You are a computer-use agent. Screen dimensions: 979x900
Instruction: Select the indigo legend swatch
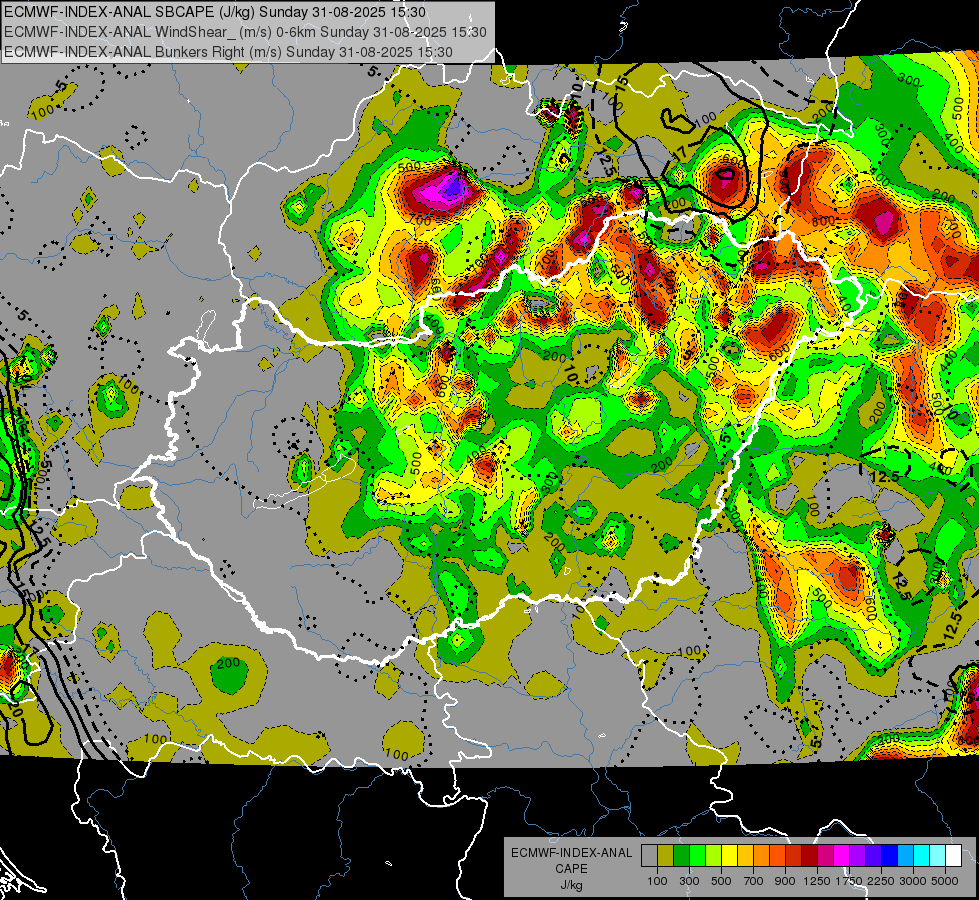pyautogui.click(x=873, y=856)
